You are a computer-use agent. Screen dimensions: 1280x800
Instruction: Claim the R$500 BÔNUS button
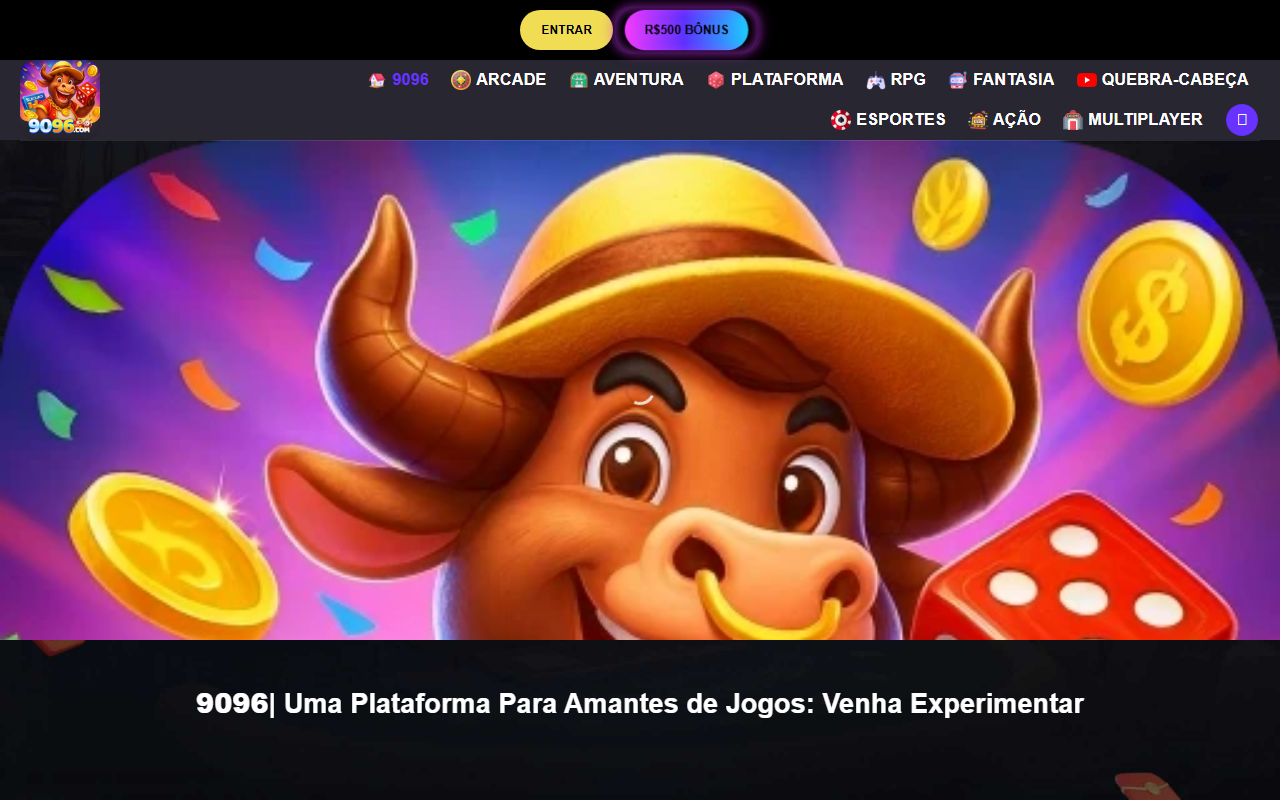point(686,30)
